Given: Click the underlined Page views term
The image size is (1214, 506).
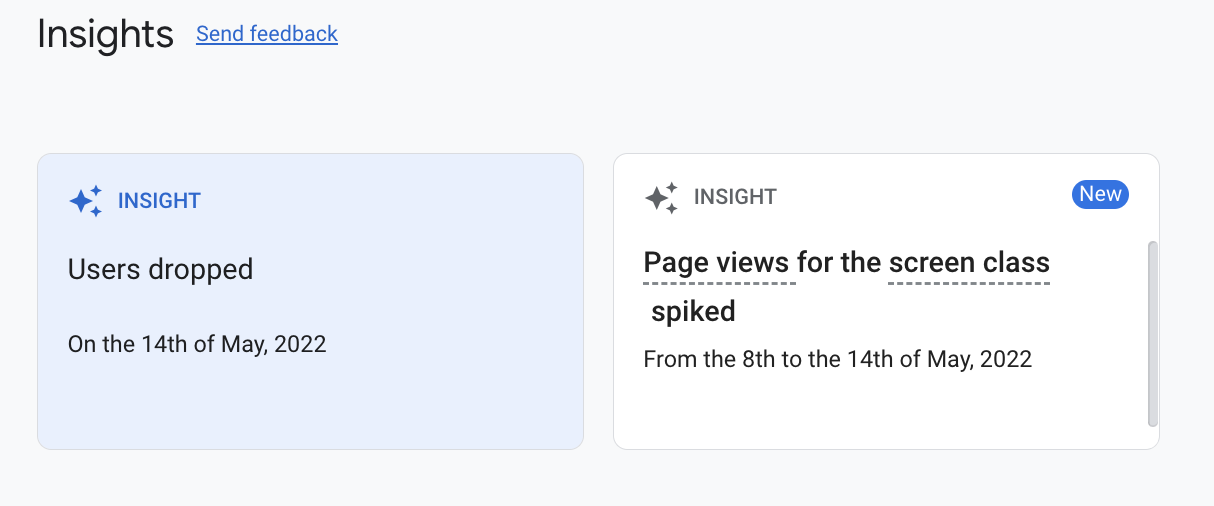Looking at the screenshot, I should tap(719, 263).
